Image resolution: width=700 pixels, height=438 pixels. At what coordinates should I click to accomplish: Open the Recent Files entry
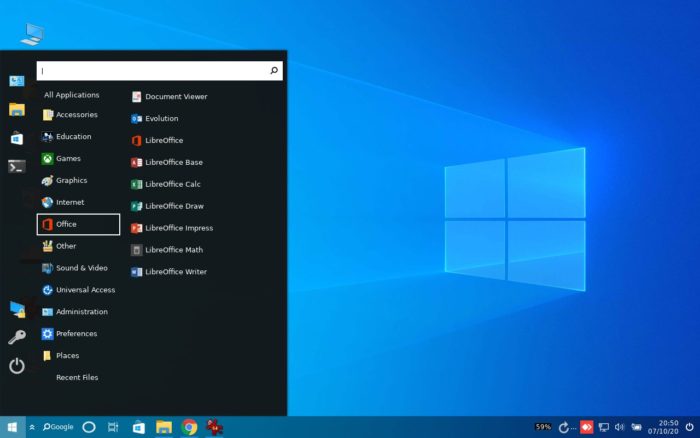pos(77,377)
